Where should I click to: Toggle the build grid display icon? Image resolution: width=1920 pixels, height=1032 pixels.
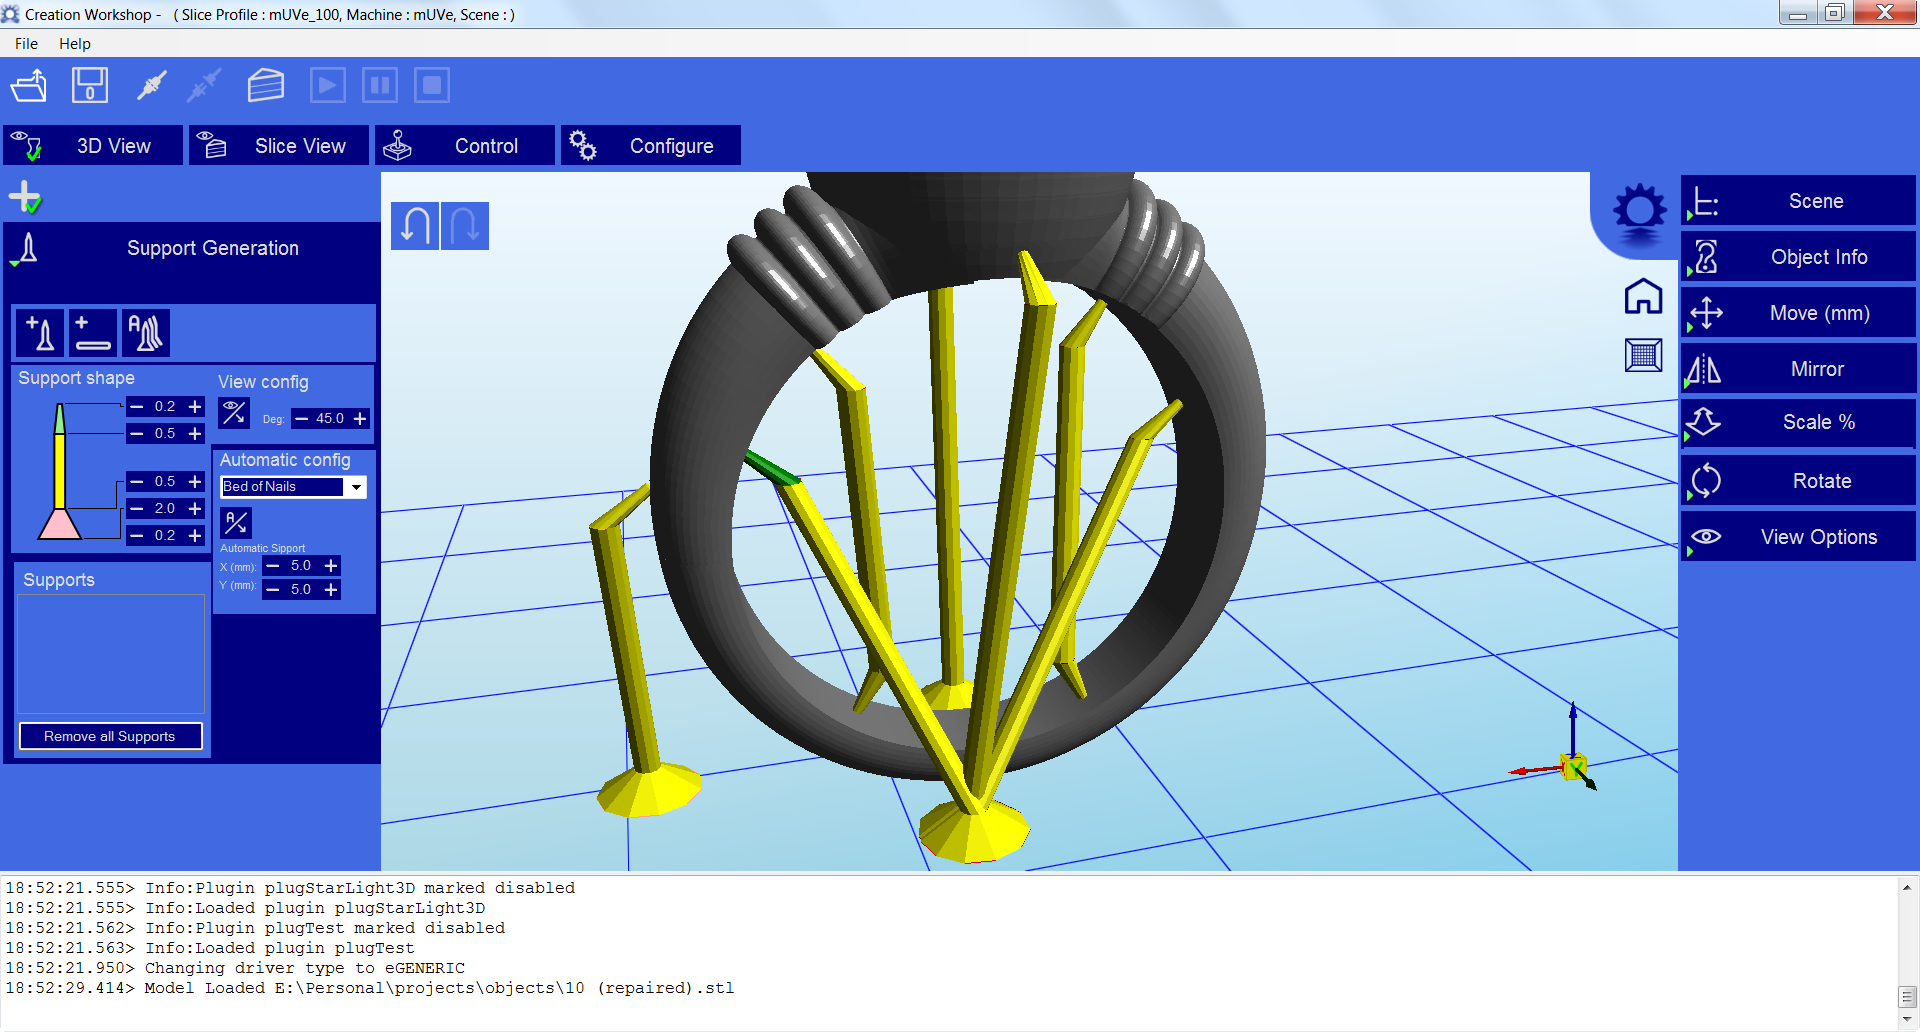click(1643, 355)
